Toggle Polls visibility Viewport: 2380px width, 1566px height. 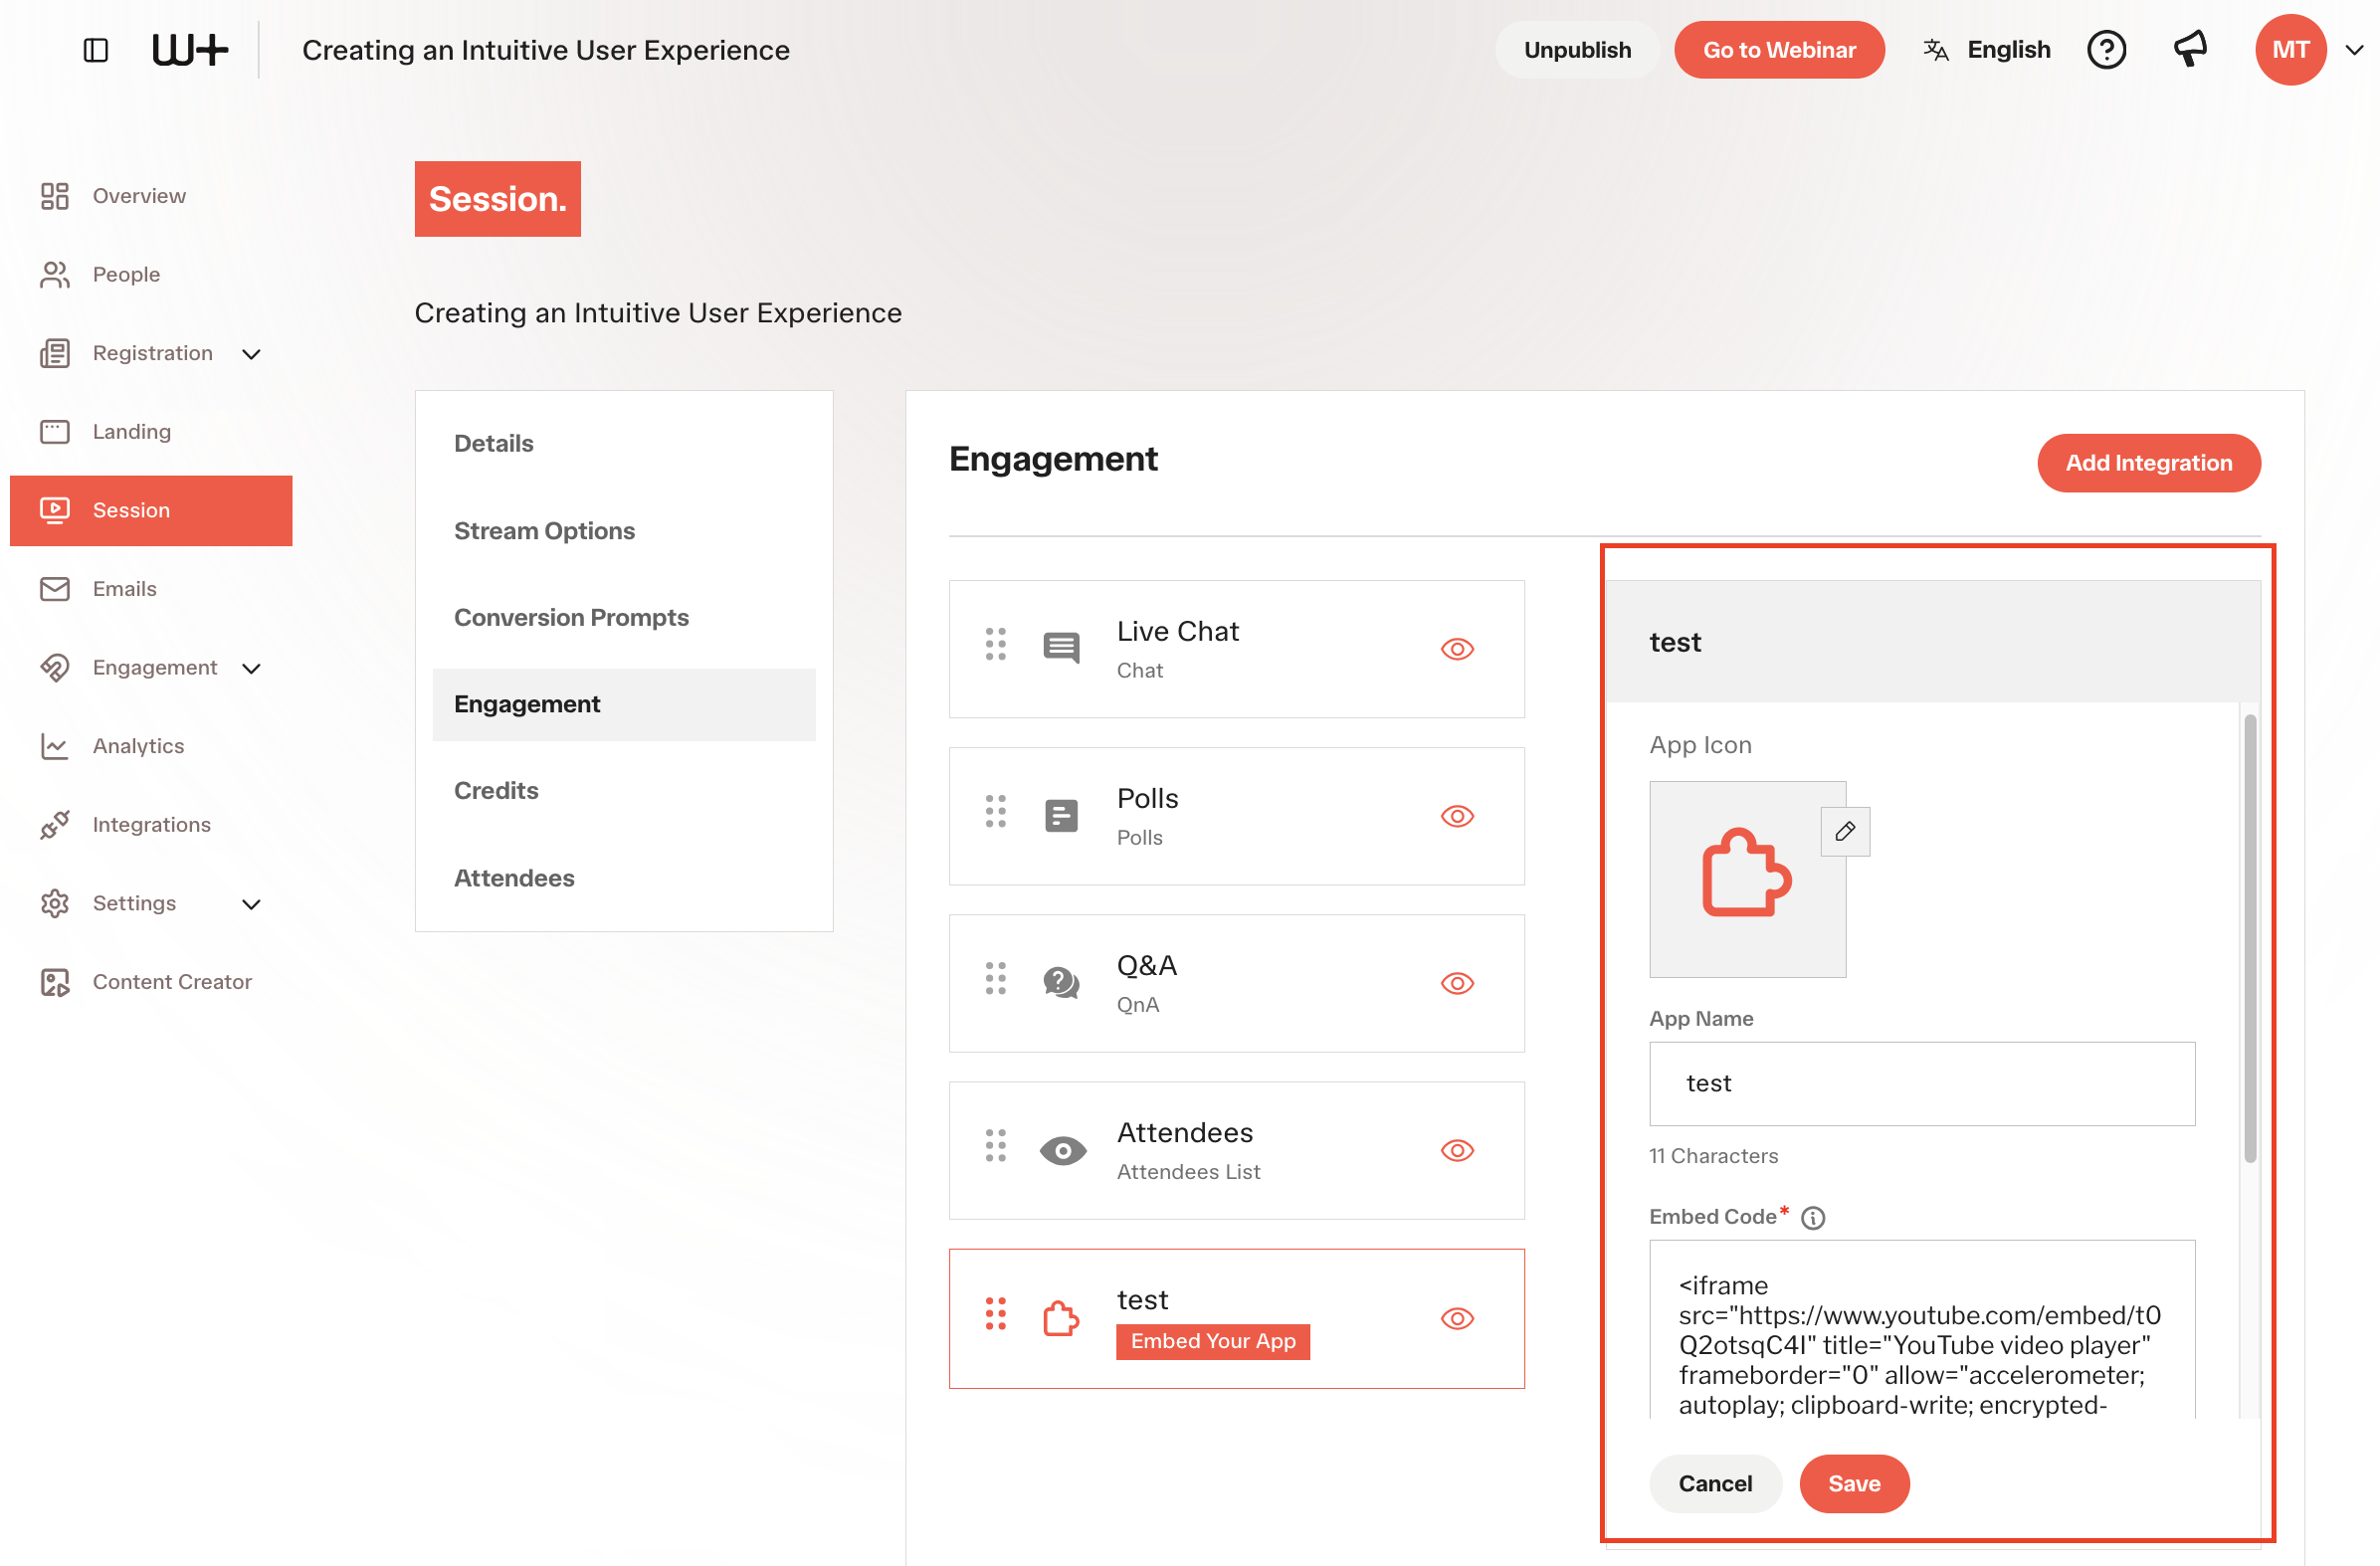pos(1457,816)
